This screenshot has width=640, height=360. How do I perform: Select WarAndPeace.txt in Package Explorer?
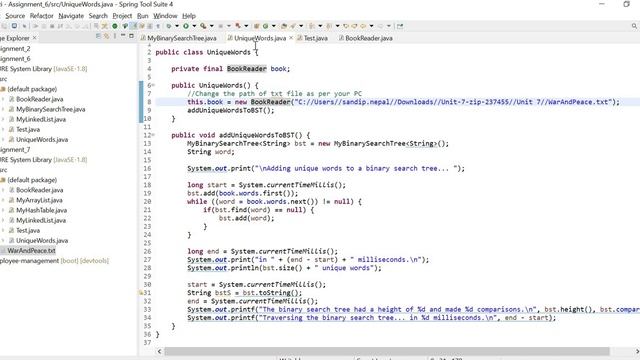tap(31, 251)
